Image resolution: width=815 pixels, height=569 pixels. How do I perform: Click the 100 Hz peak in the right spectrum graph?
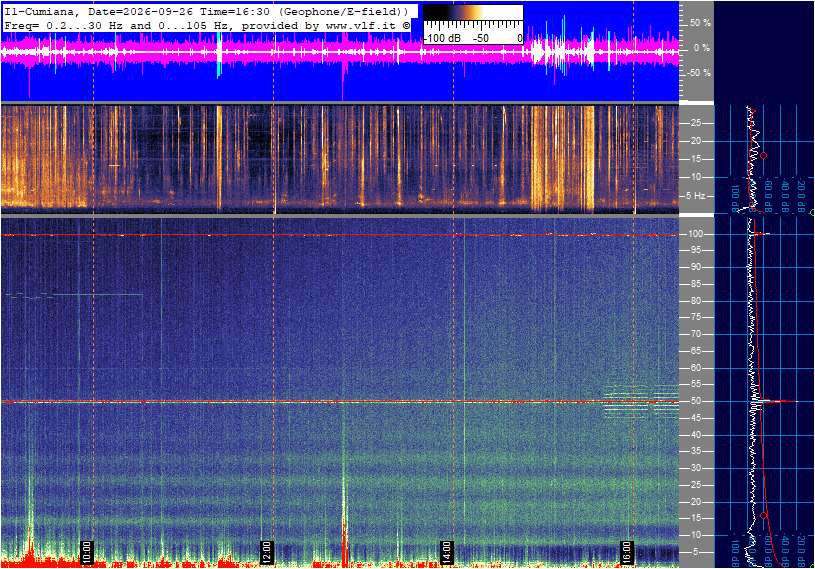pyautogui.click(x=762, y=234)
